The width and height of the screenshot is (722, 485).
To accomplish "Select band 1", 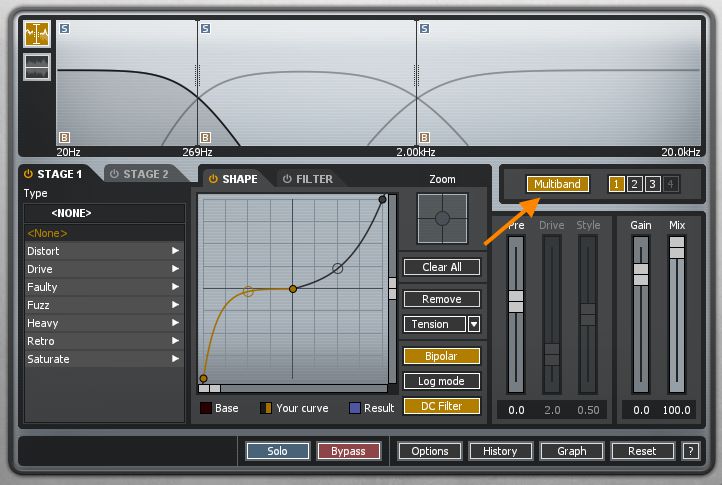I will click(x=617, y=184).
